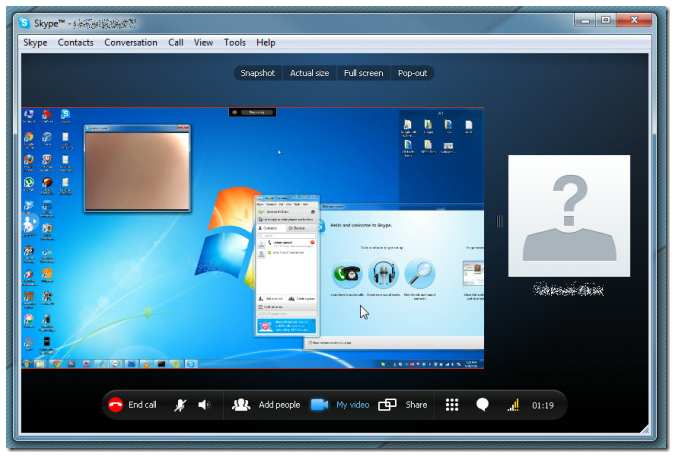Show the dial pad grid

[452, 405]
